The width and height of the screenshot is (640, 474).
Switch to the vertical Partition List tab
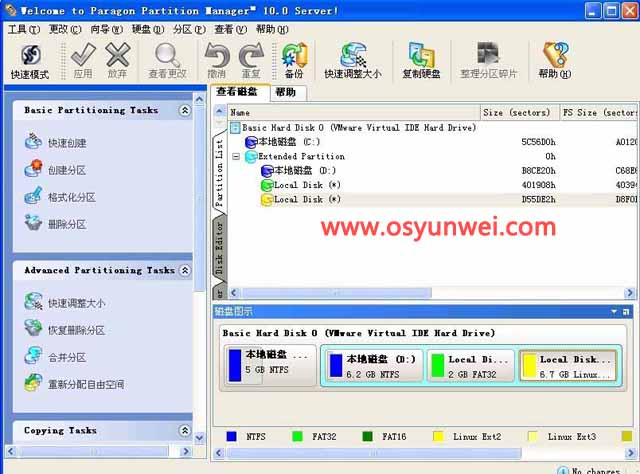(x=219, y=172)
